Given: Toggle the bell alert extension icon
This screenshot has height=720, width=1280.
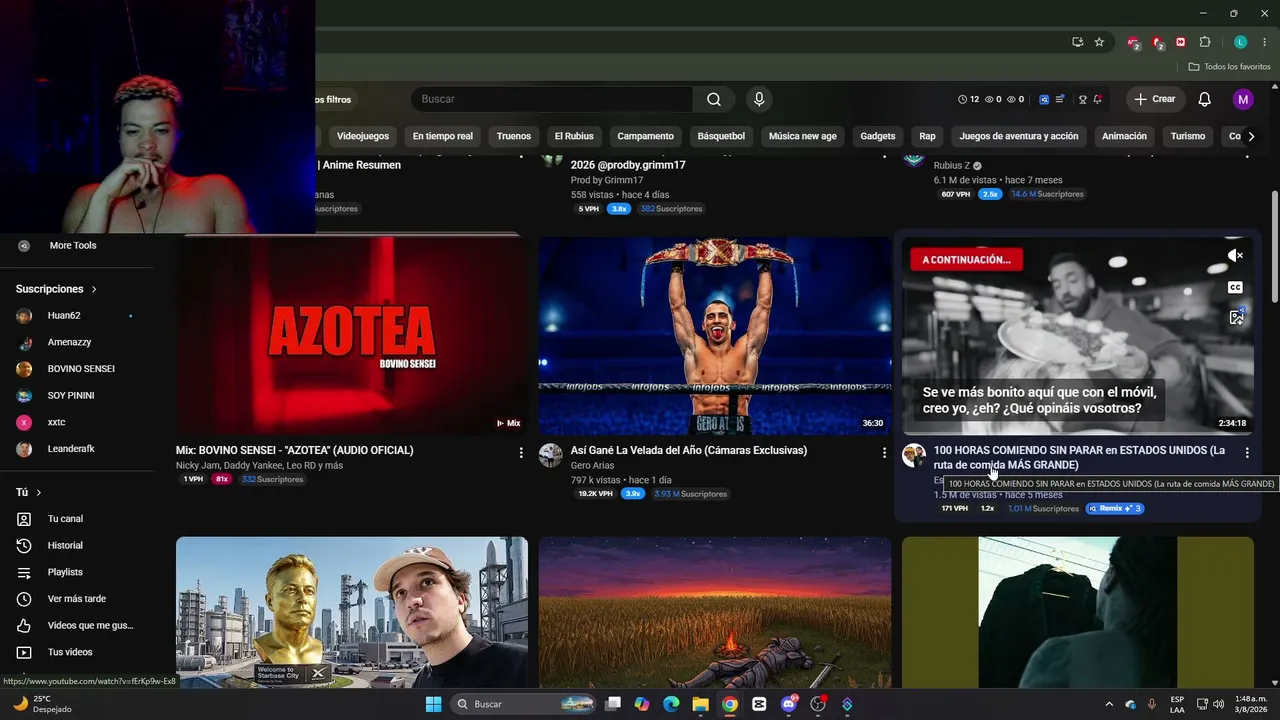Looking at the screenshot, I should (x=1098, y=99).
